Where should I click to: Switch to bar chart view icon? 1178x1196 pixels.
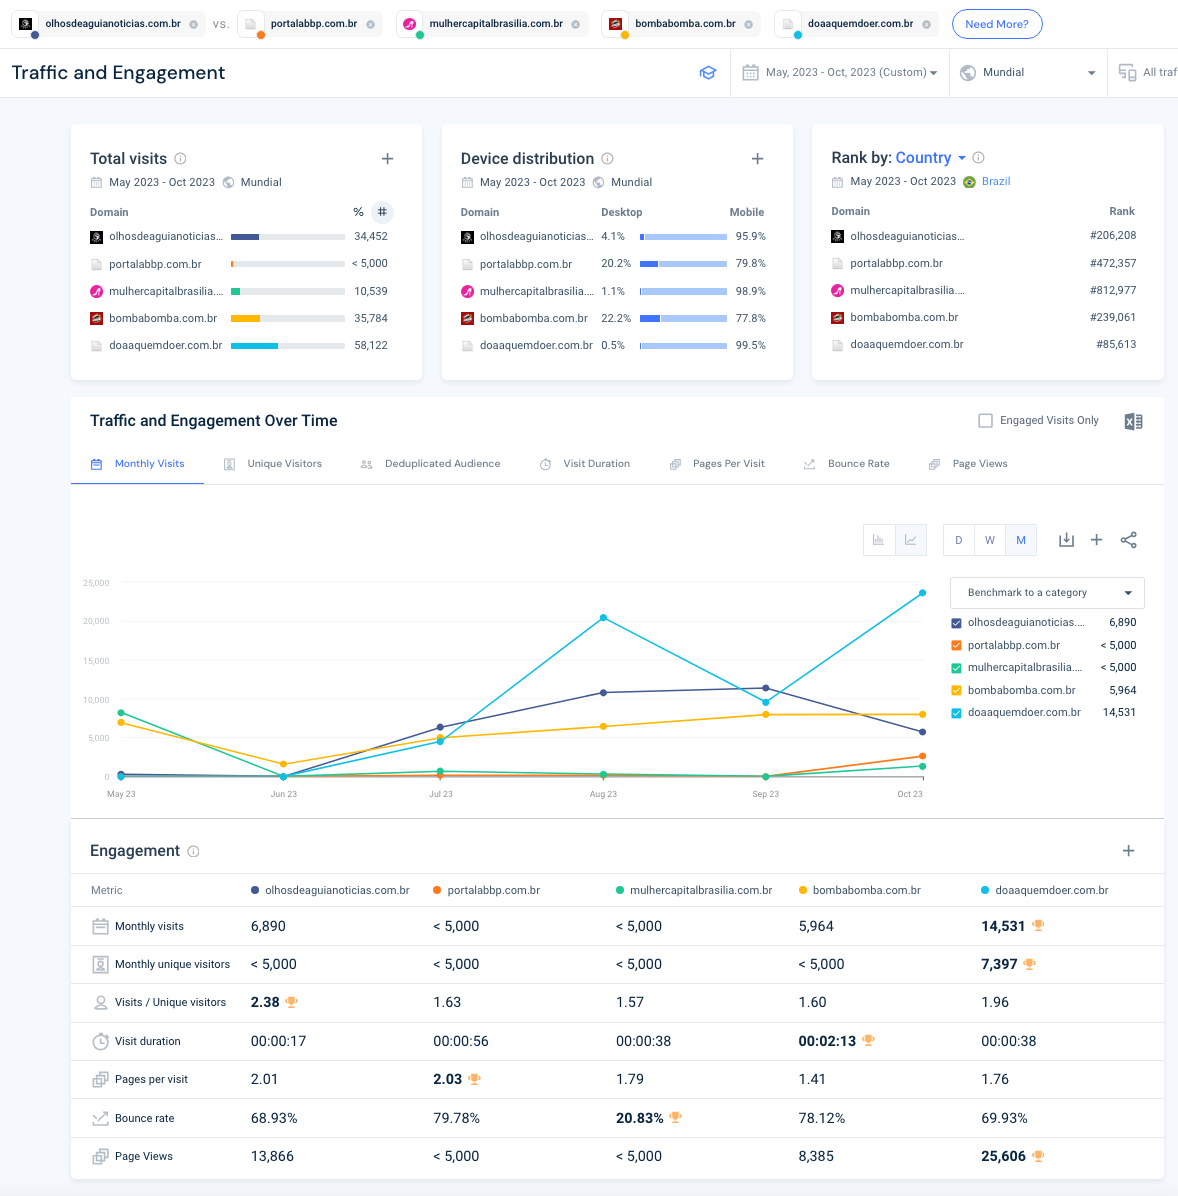click(879, 540)
